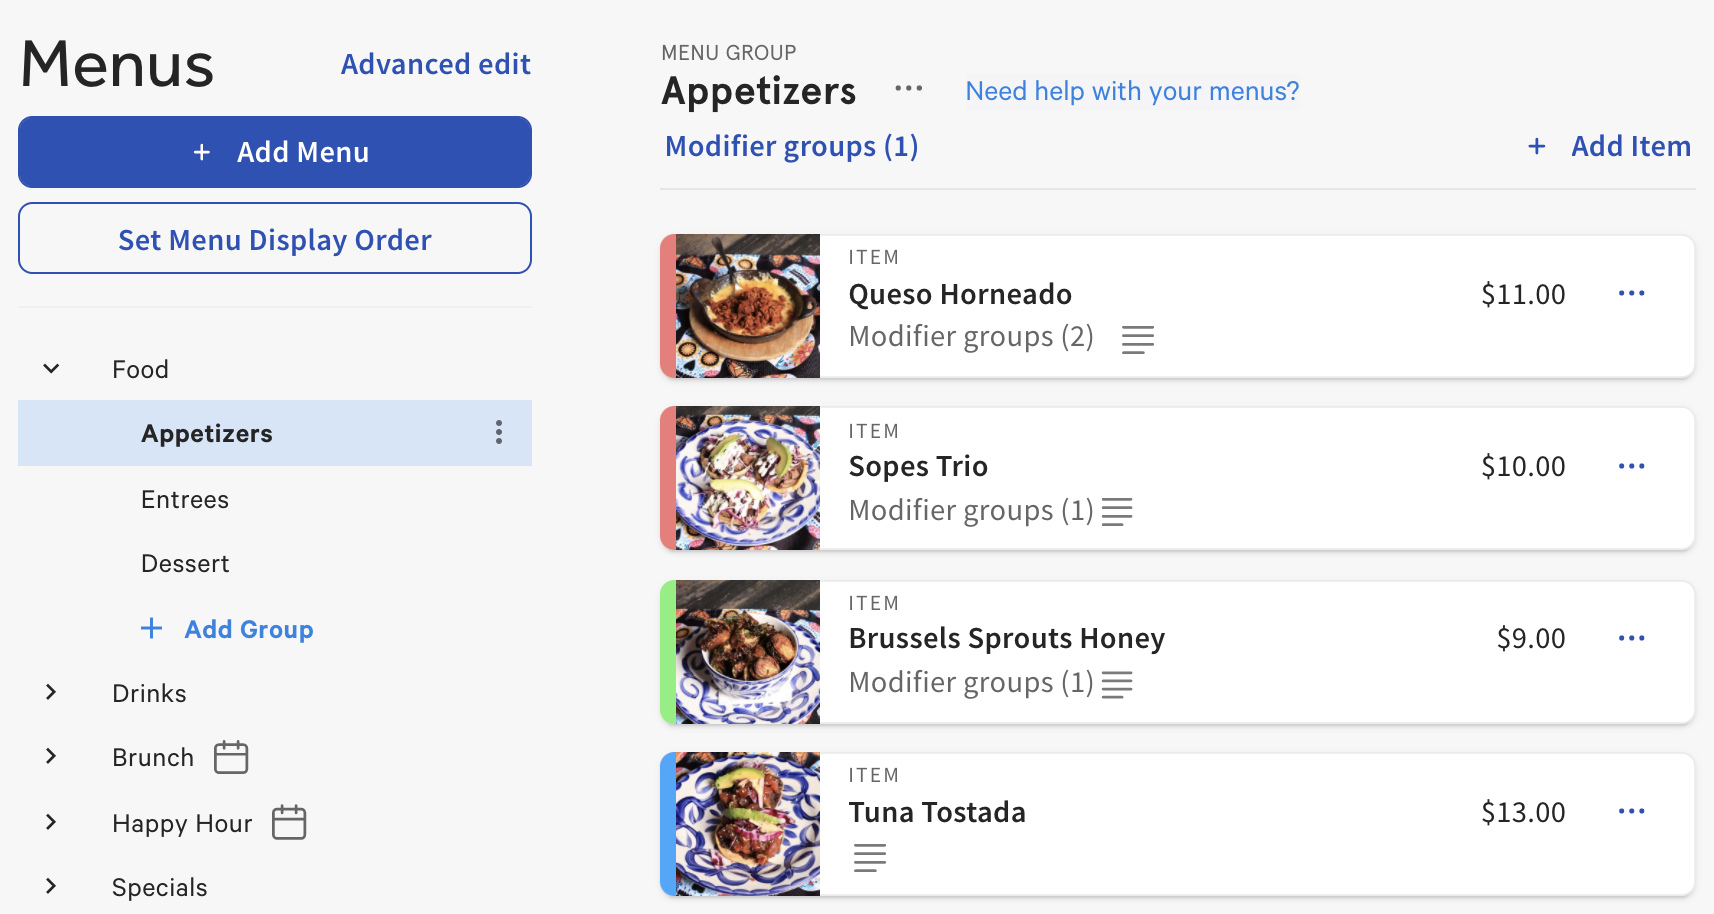1714x914 pixels.
Task: Select the Dessert menu group
Action: (x=184, y=562)
